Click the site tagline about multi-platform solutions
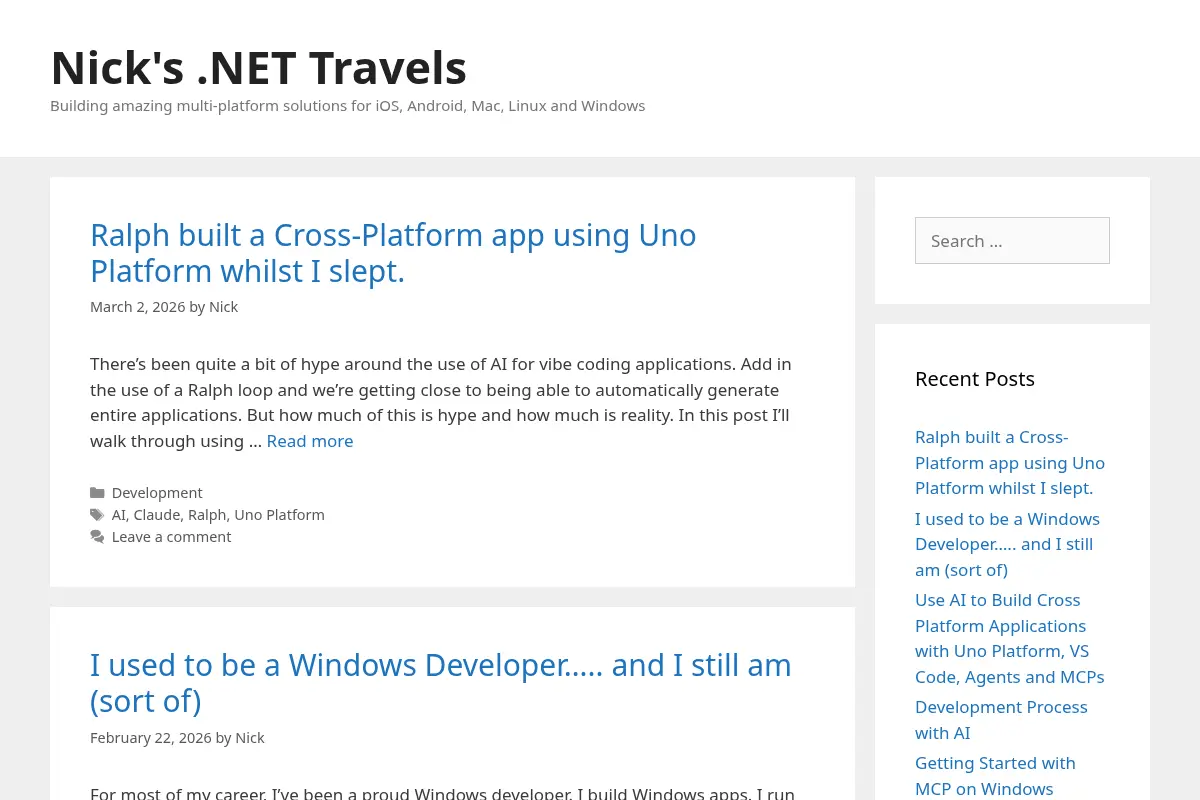Viewport: 1200px width, 800px height. coord(347,106)
